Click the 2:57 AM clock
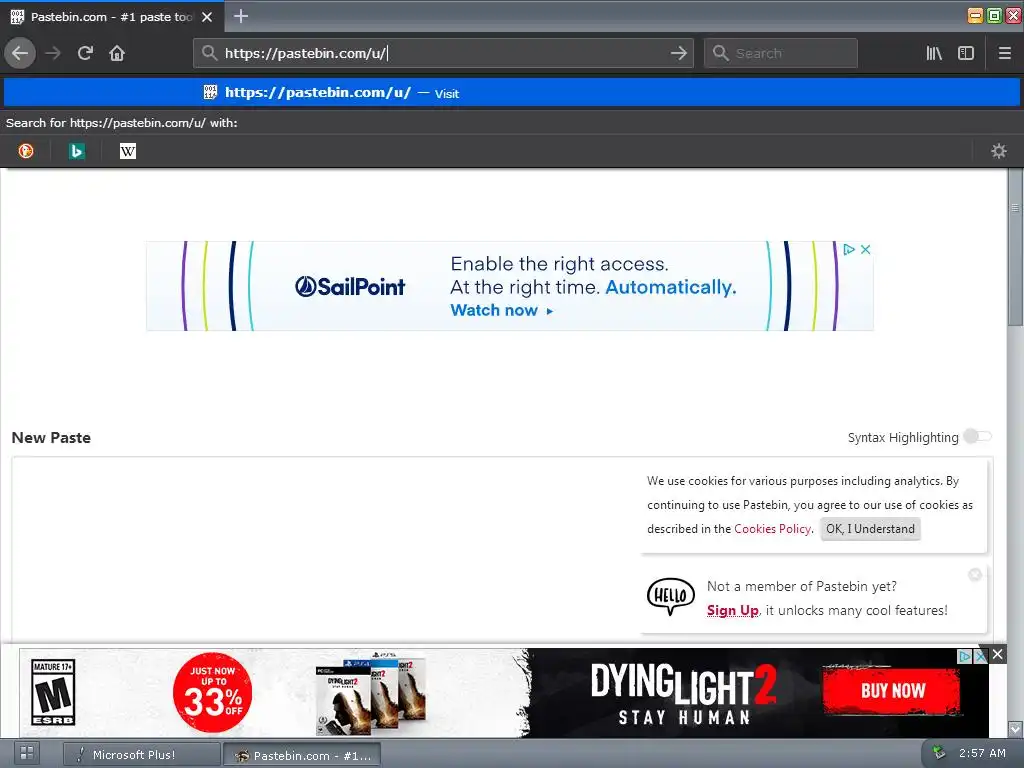The width and height of the screenshot is (1024, 768). click(x=982, y=753)
